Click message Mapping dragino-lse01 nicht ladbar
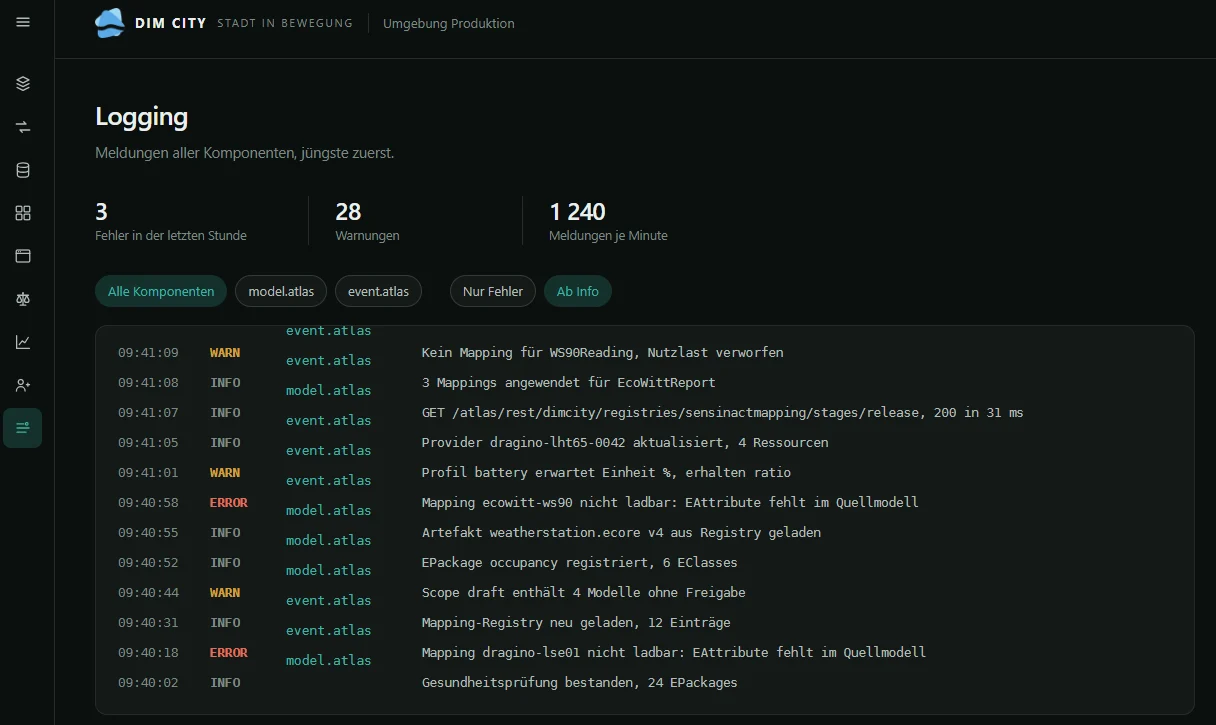1216x725 pixels. pyautogui.click(x=674, y=652)
